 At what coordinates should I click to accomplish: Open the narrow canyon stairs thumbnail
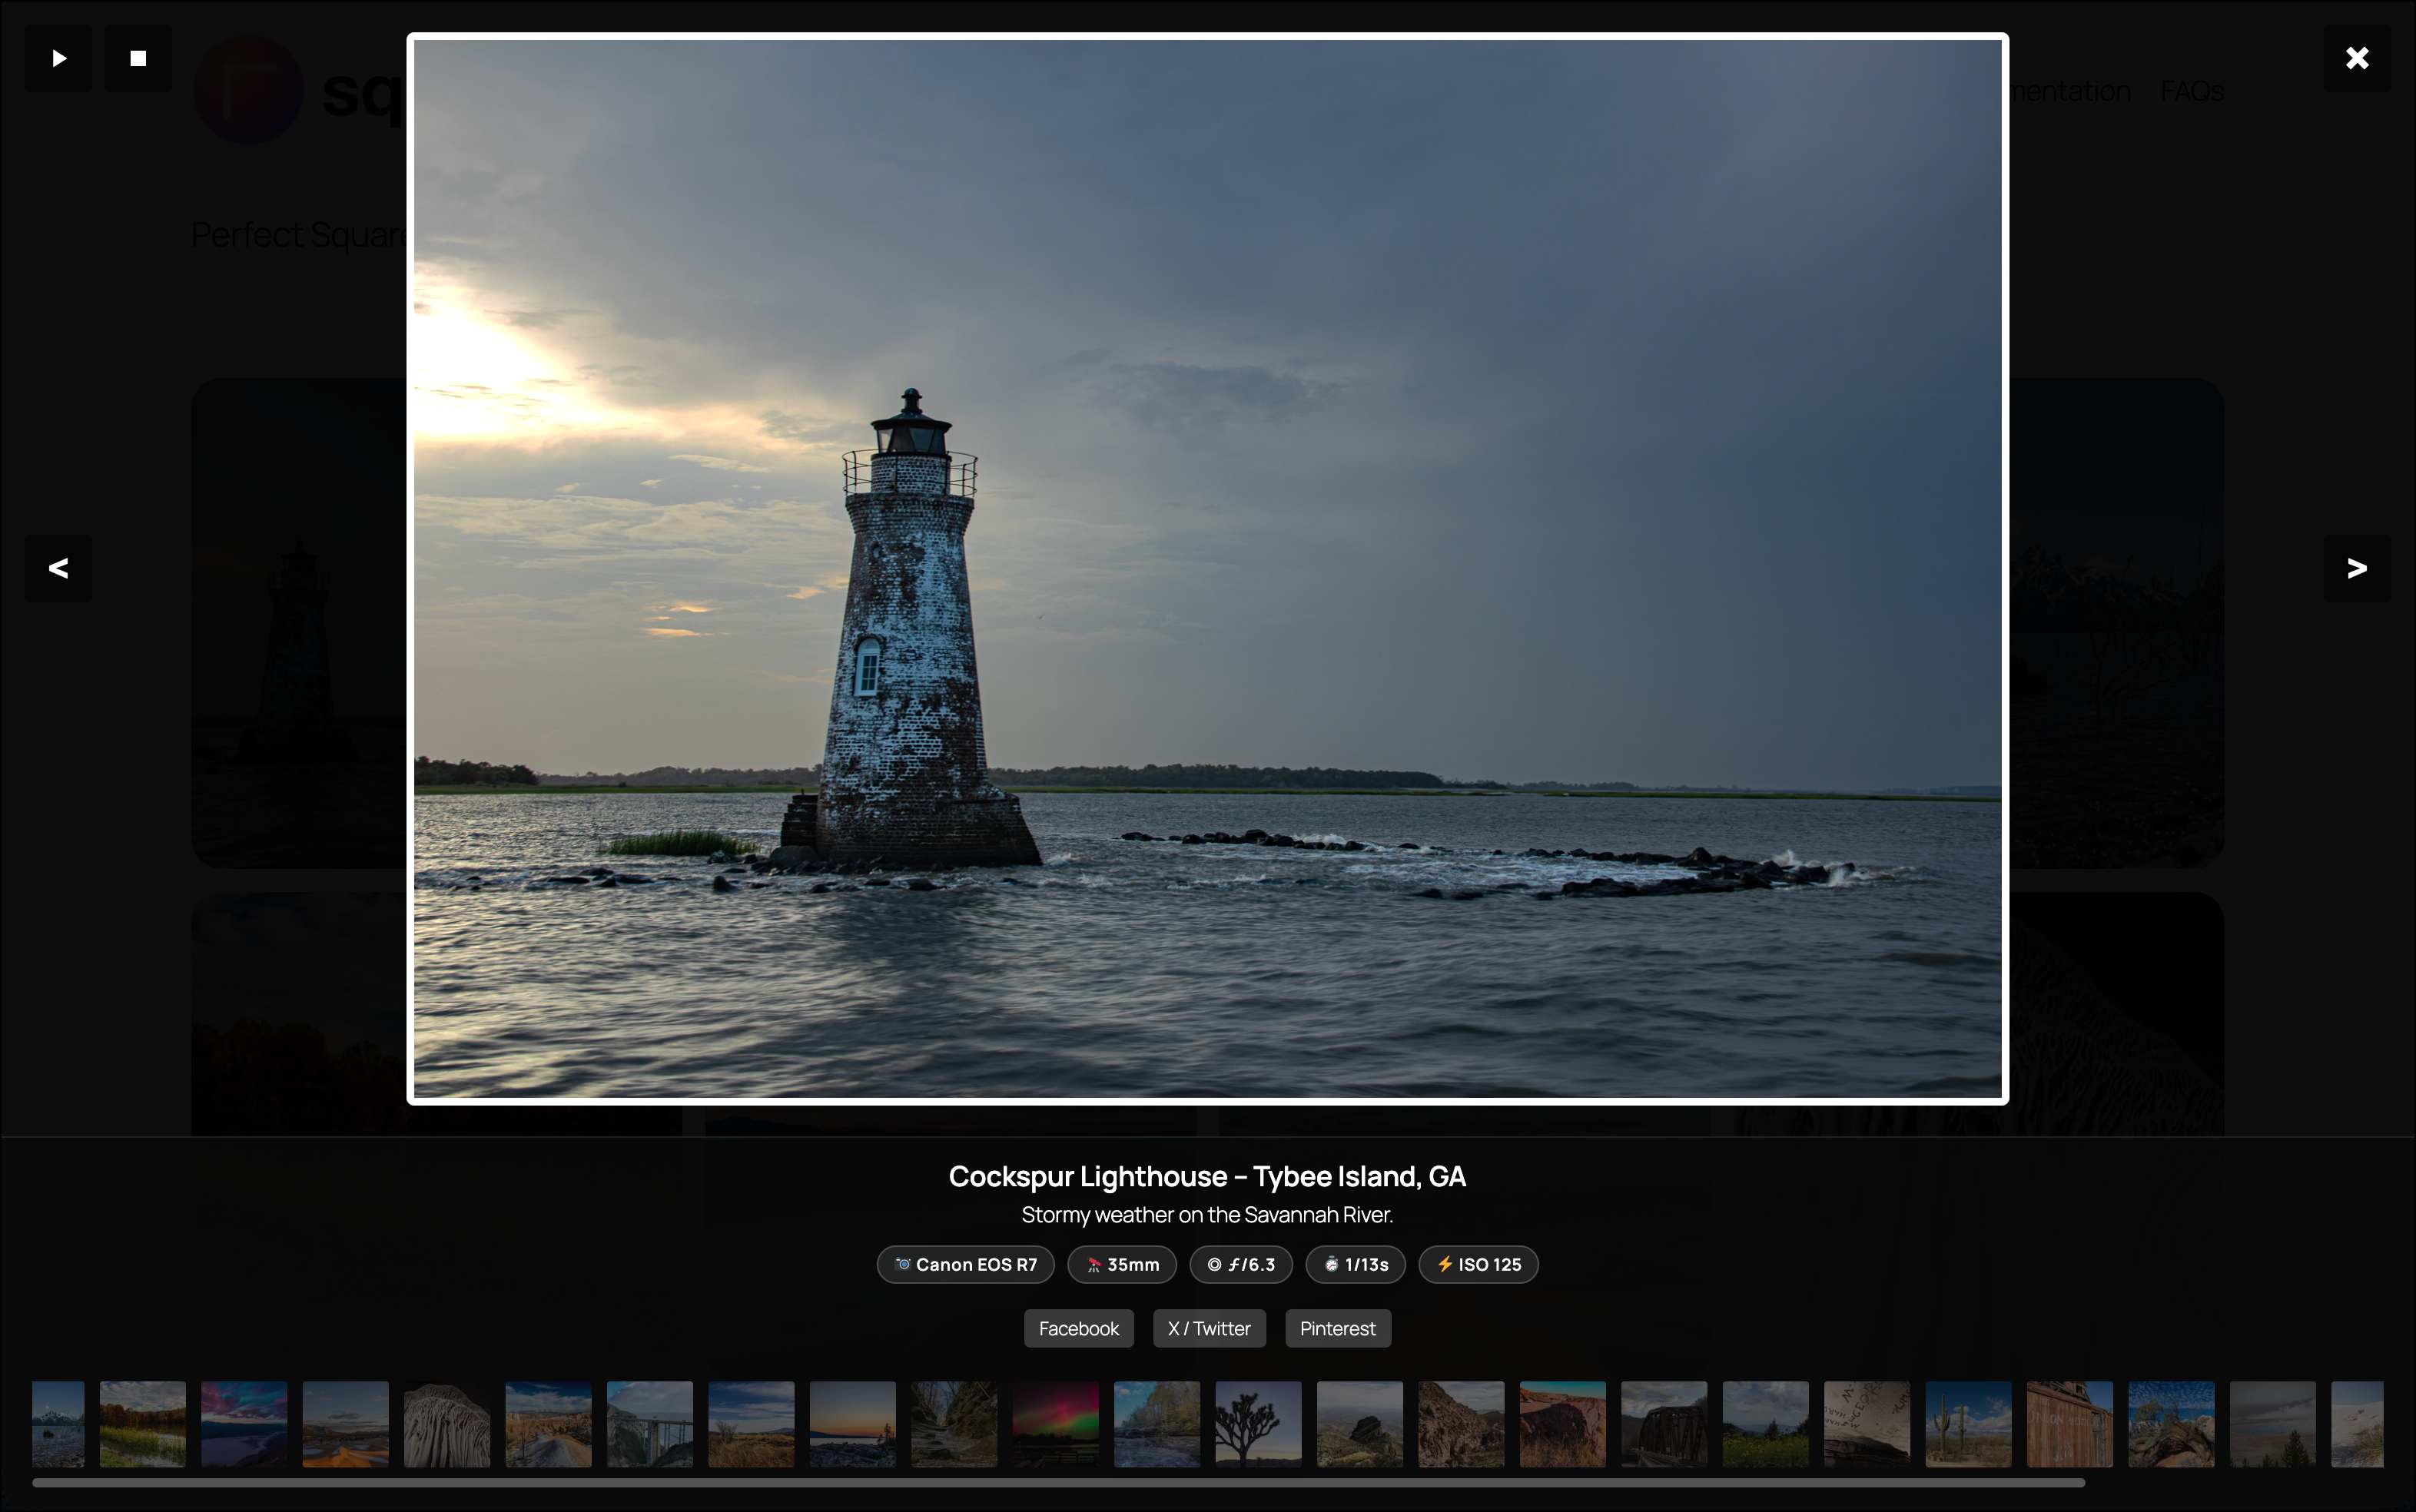pyautogui.click(x=954, y=1424)
